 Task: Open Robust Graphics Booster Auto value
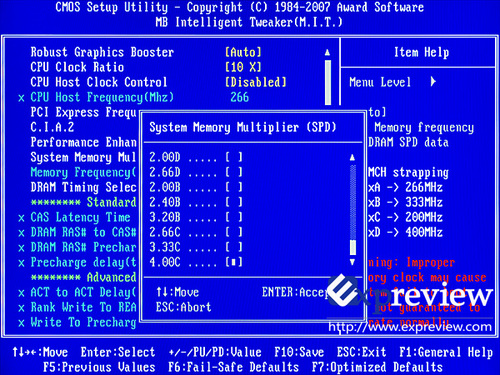click(x=243, y=52)
